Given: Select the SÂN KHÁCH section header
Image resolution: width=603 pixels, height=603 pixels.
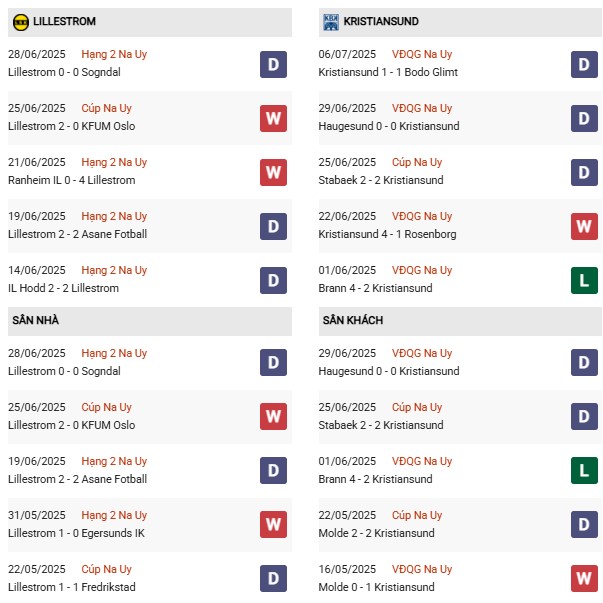Looking at the screenshot, I should pyautogui.click(x=353, y=320).
